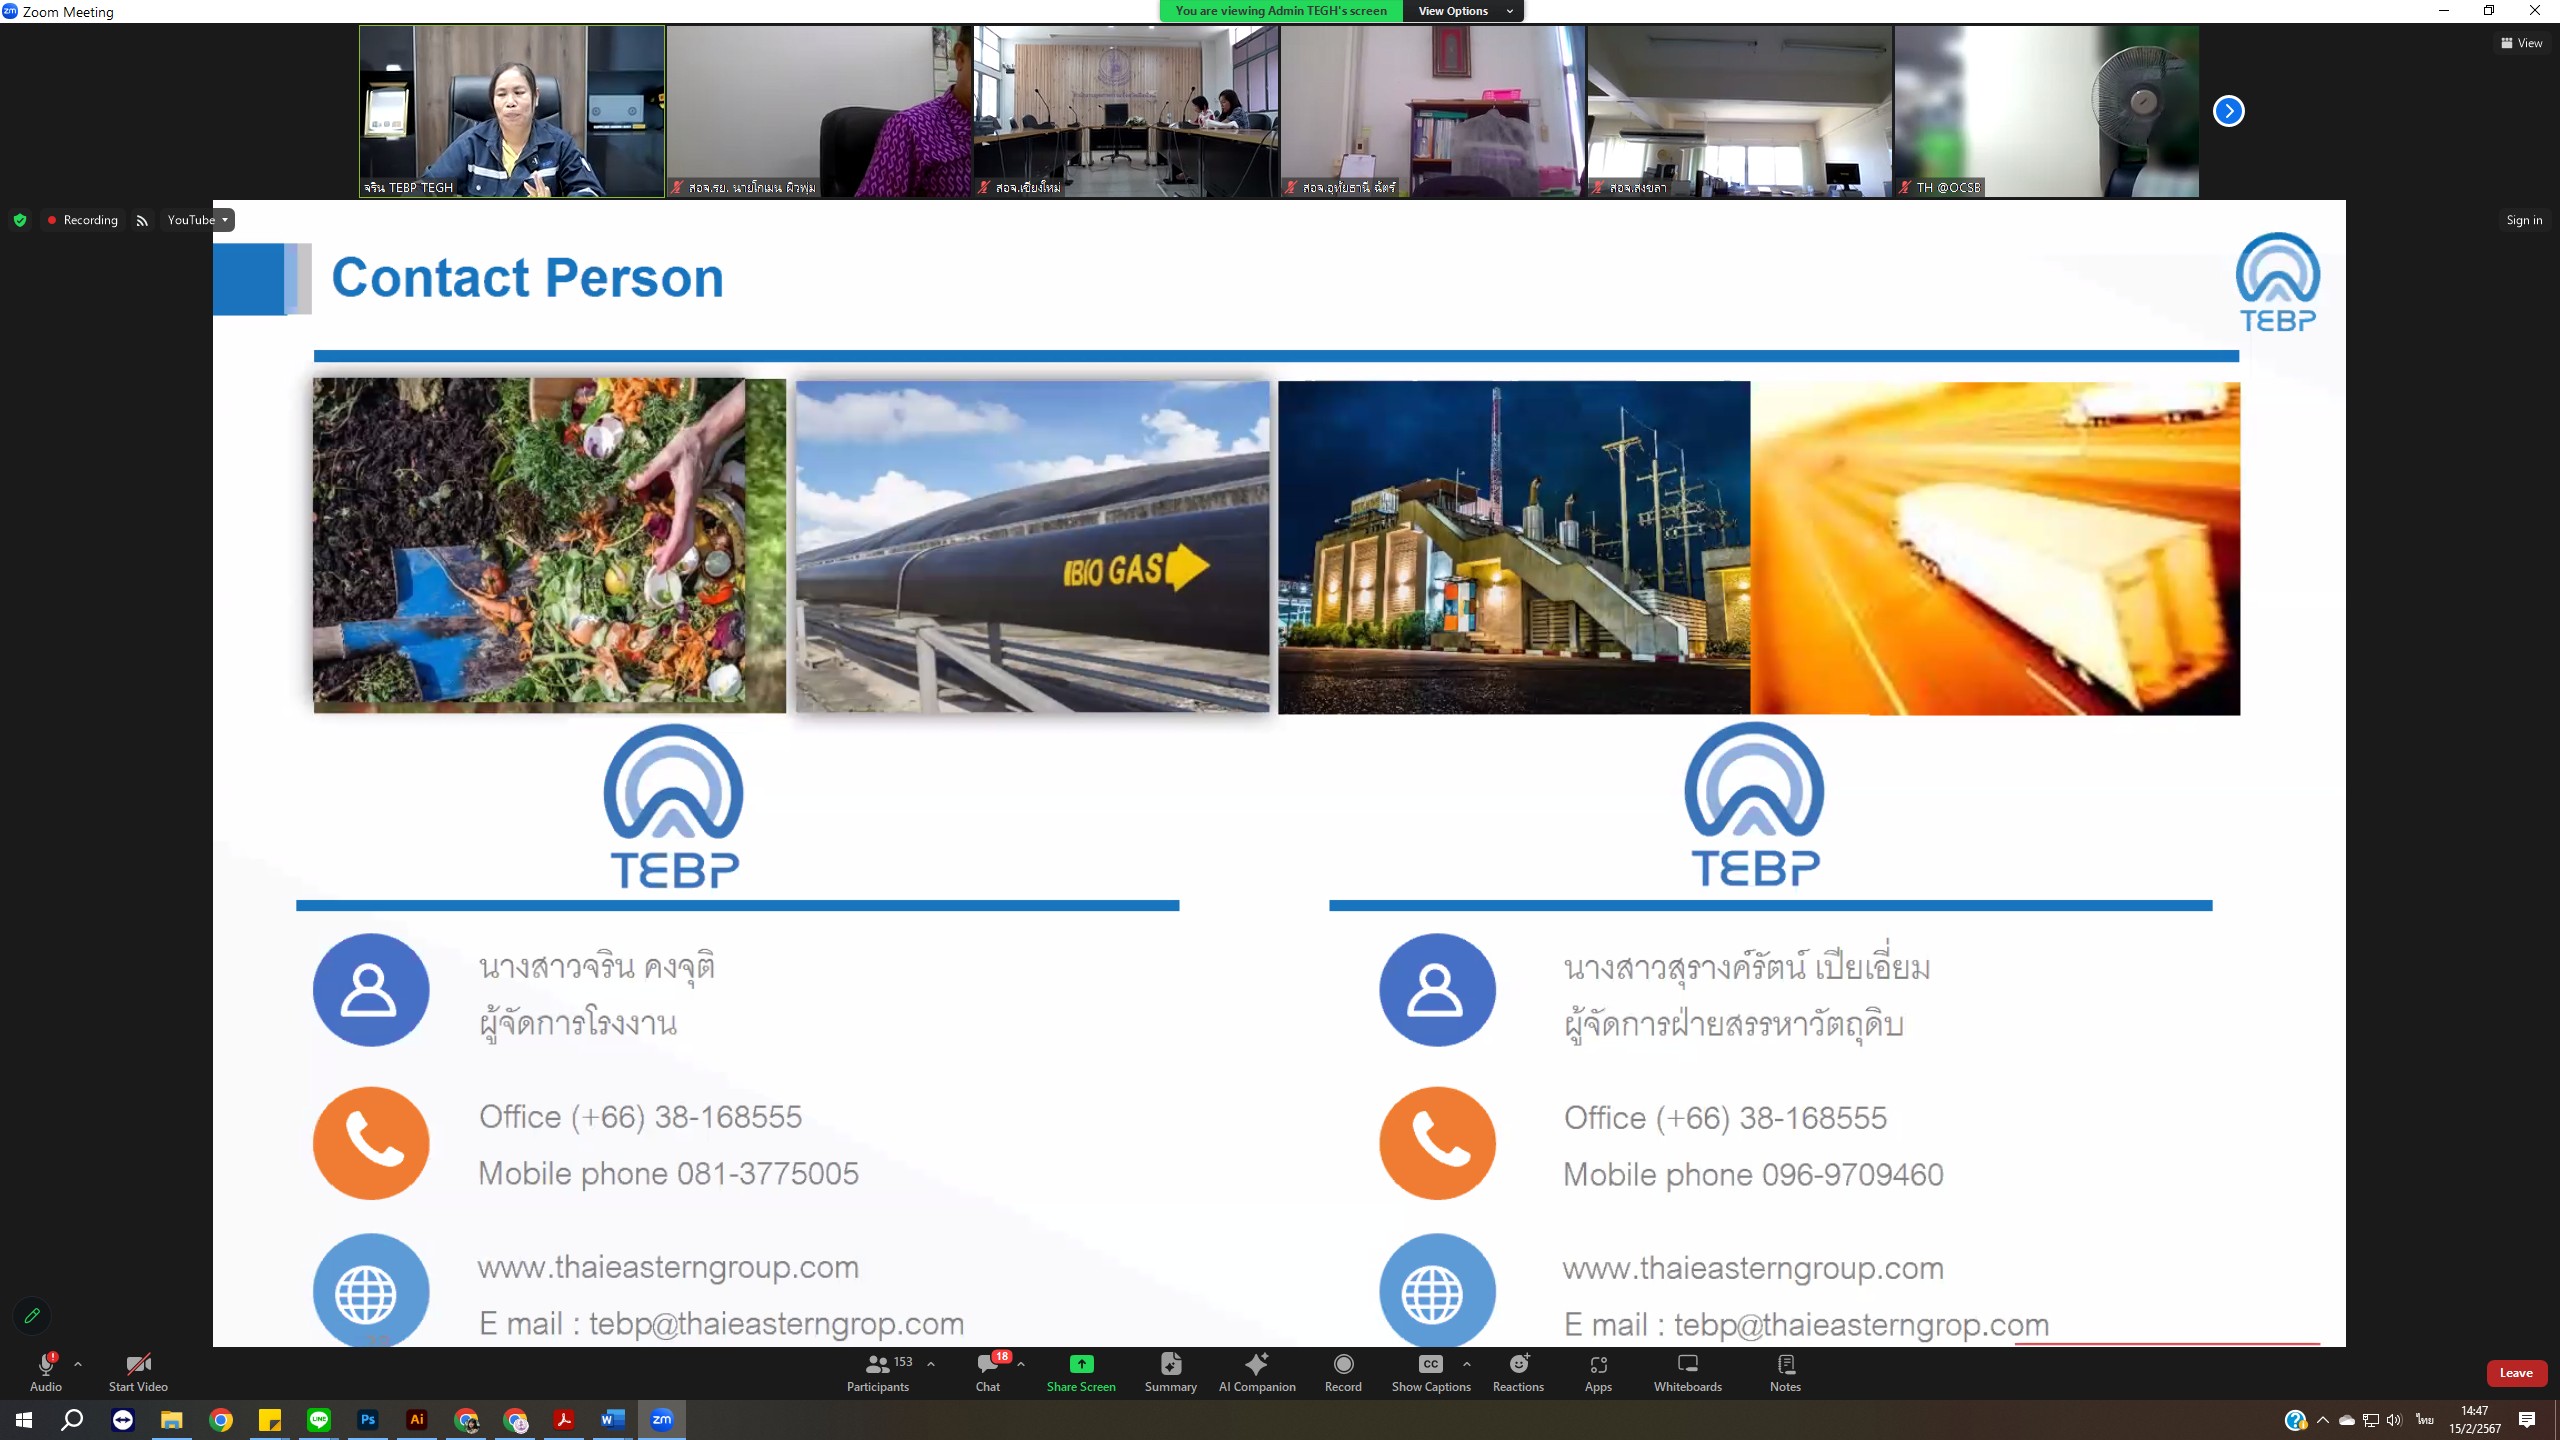Screen dimensions: 2560x1440
Task: Click left www.thaieasterngroup.com text
Action: (x=668, y=1267)
